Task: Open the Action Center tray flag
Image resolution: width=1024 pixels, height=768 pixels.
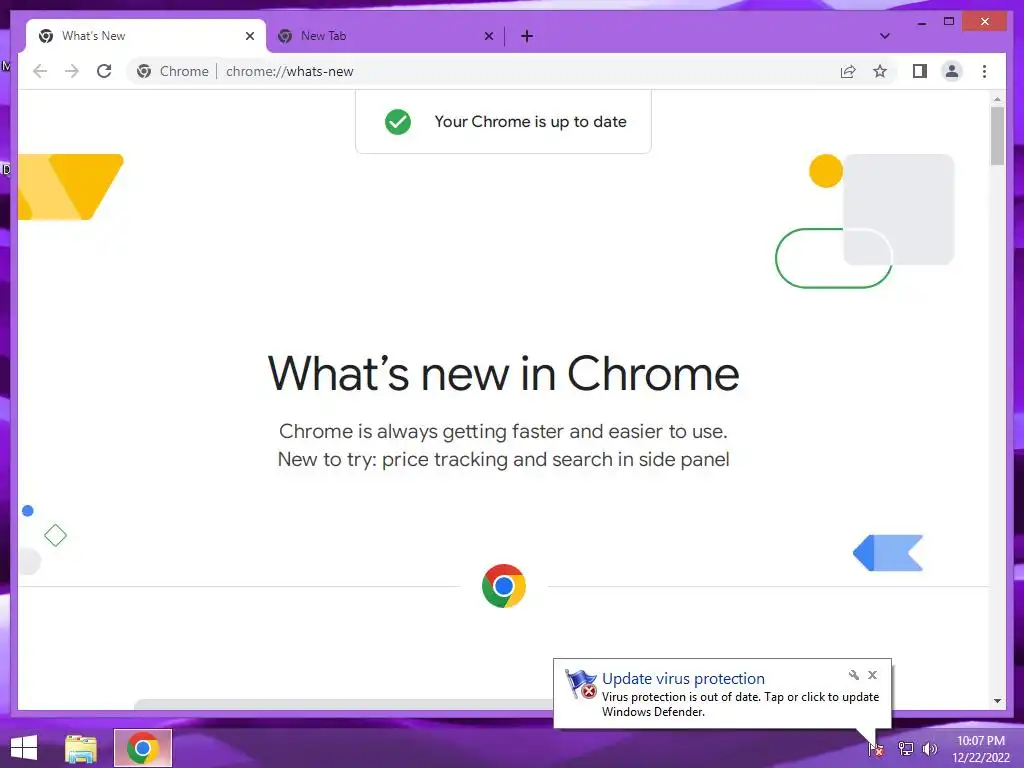Action: tap(876, 749)
